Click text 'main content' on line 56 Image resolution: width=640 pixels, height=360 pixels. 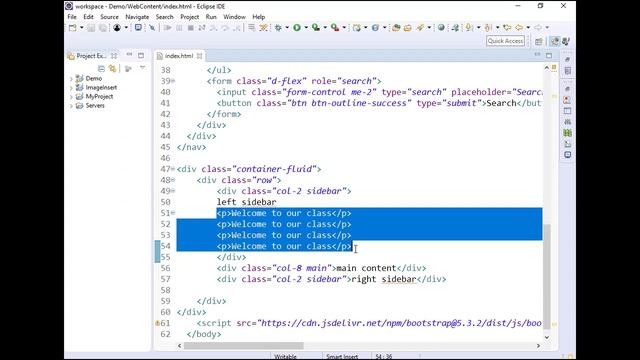point(366,268)
